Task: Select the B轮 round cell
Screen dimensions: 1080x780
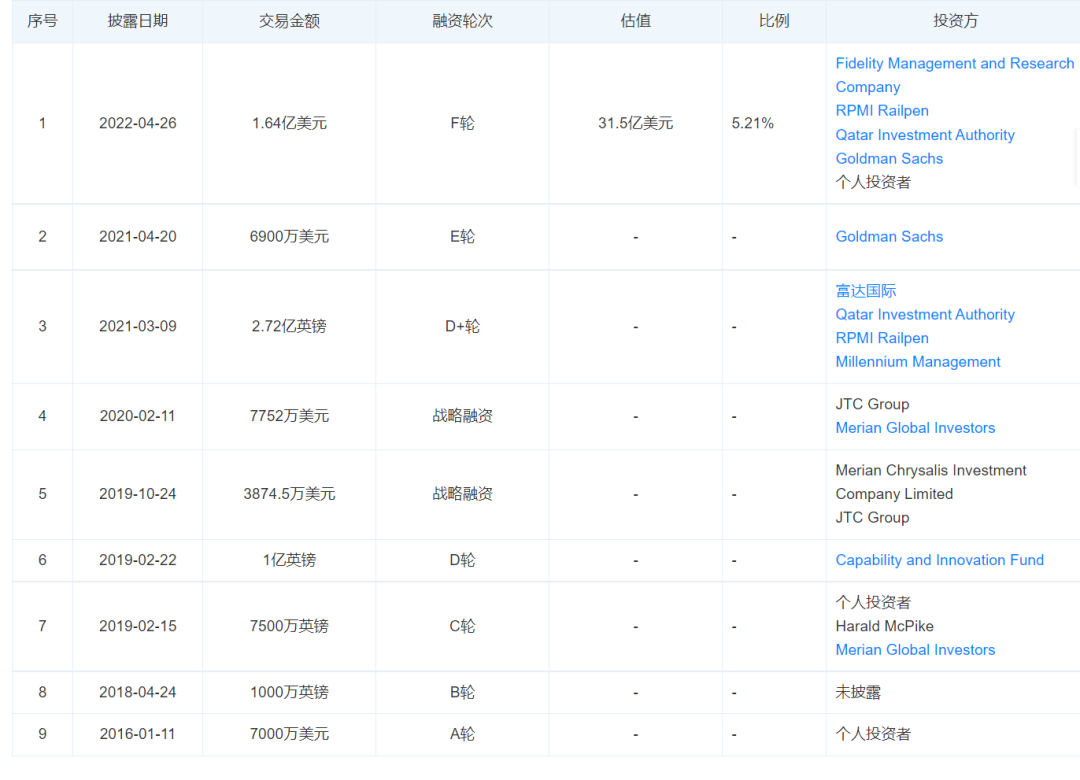Action: 462,692
